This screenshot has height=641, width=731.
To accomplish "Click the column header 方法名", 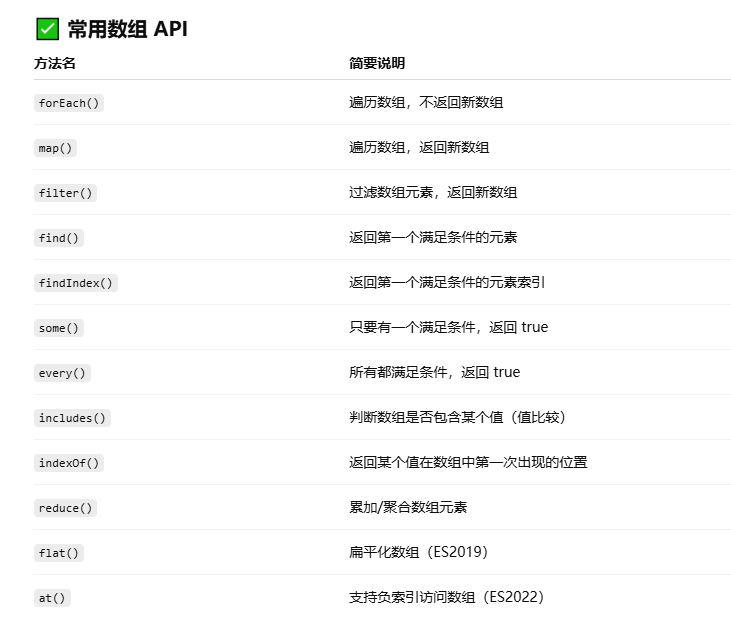I will 55,63.
